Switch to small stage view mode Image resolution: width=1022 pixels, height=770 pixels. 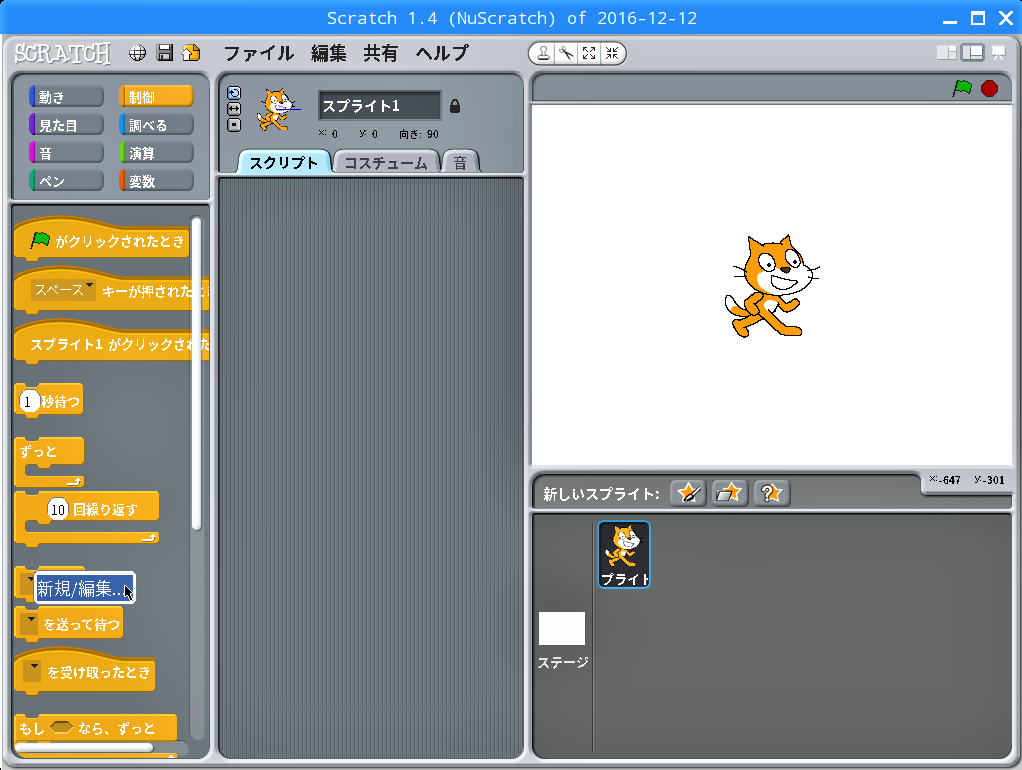pos(946,53)
